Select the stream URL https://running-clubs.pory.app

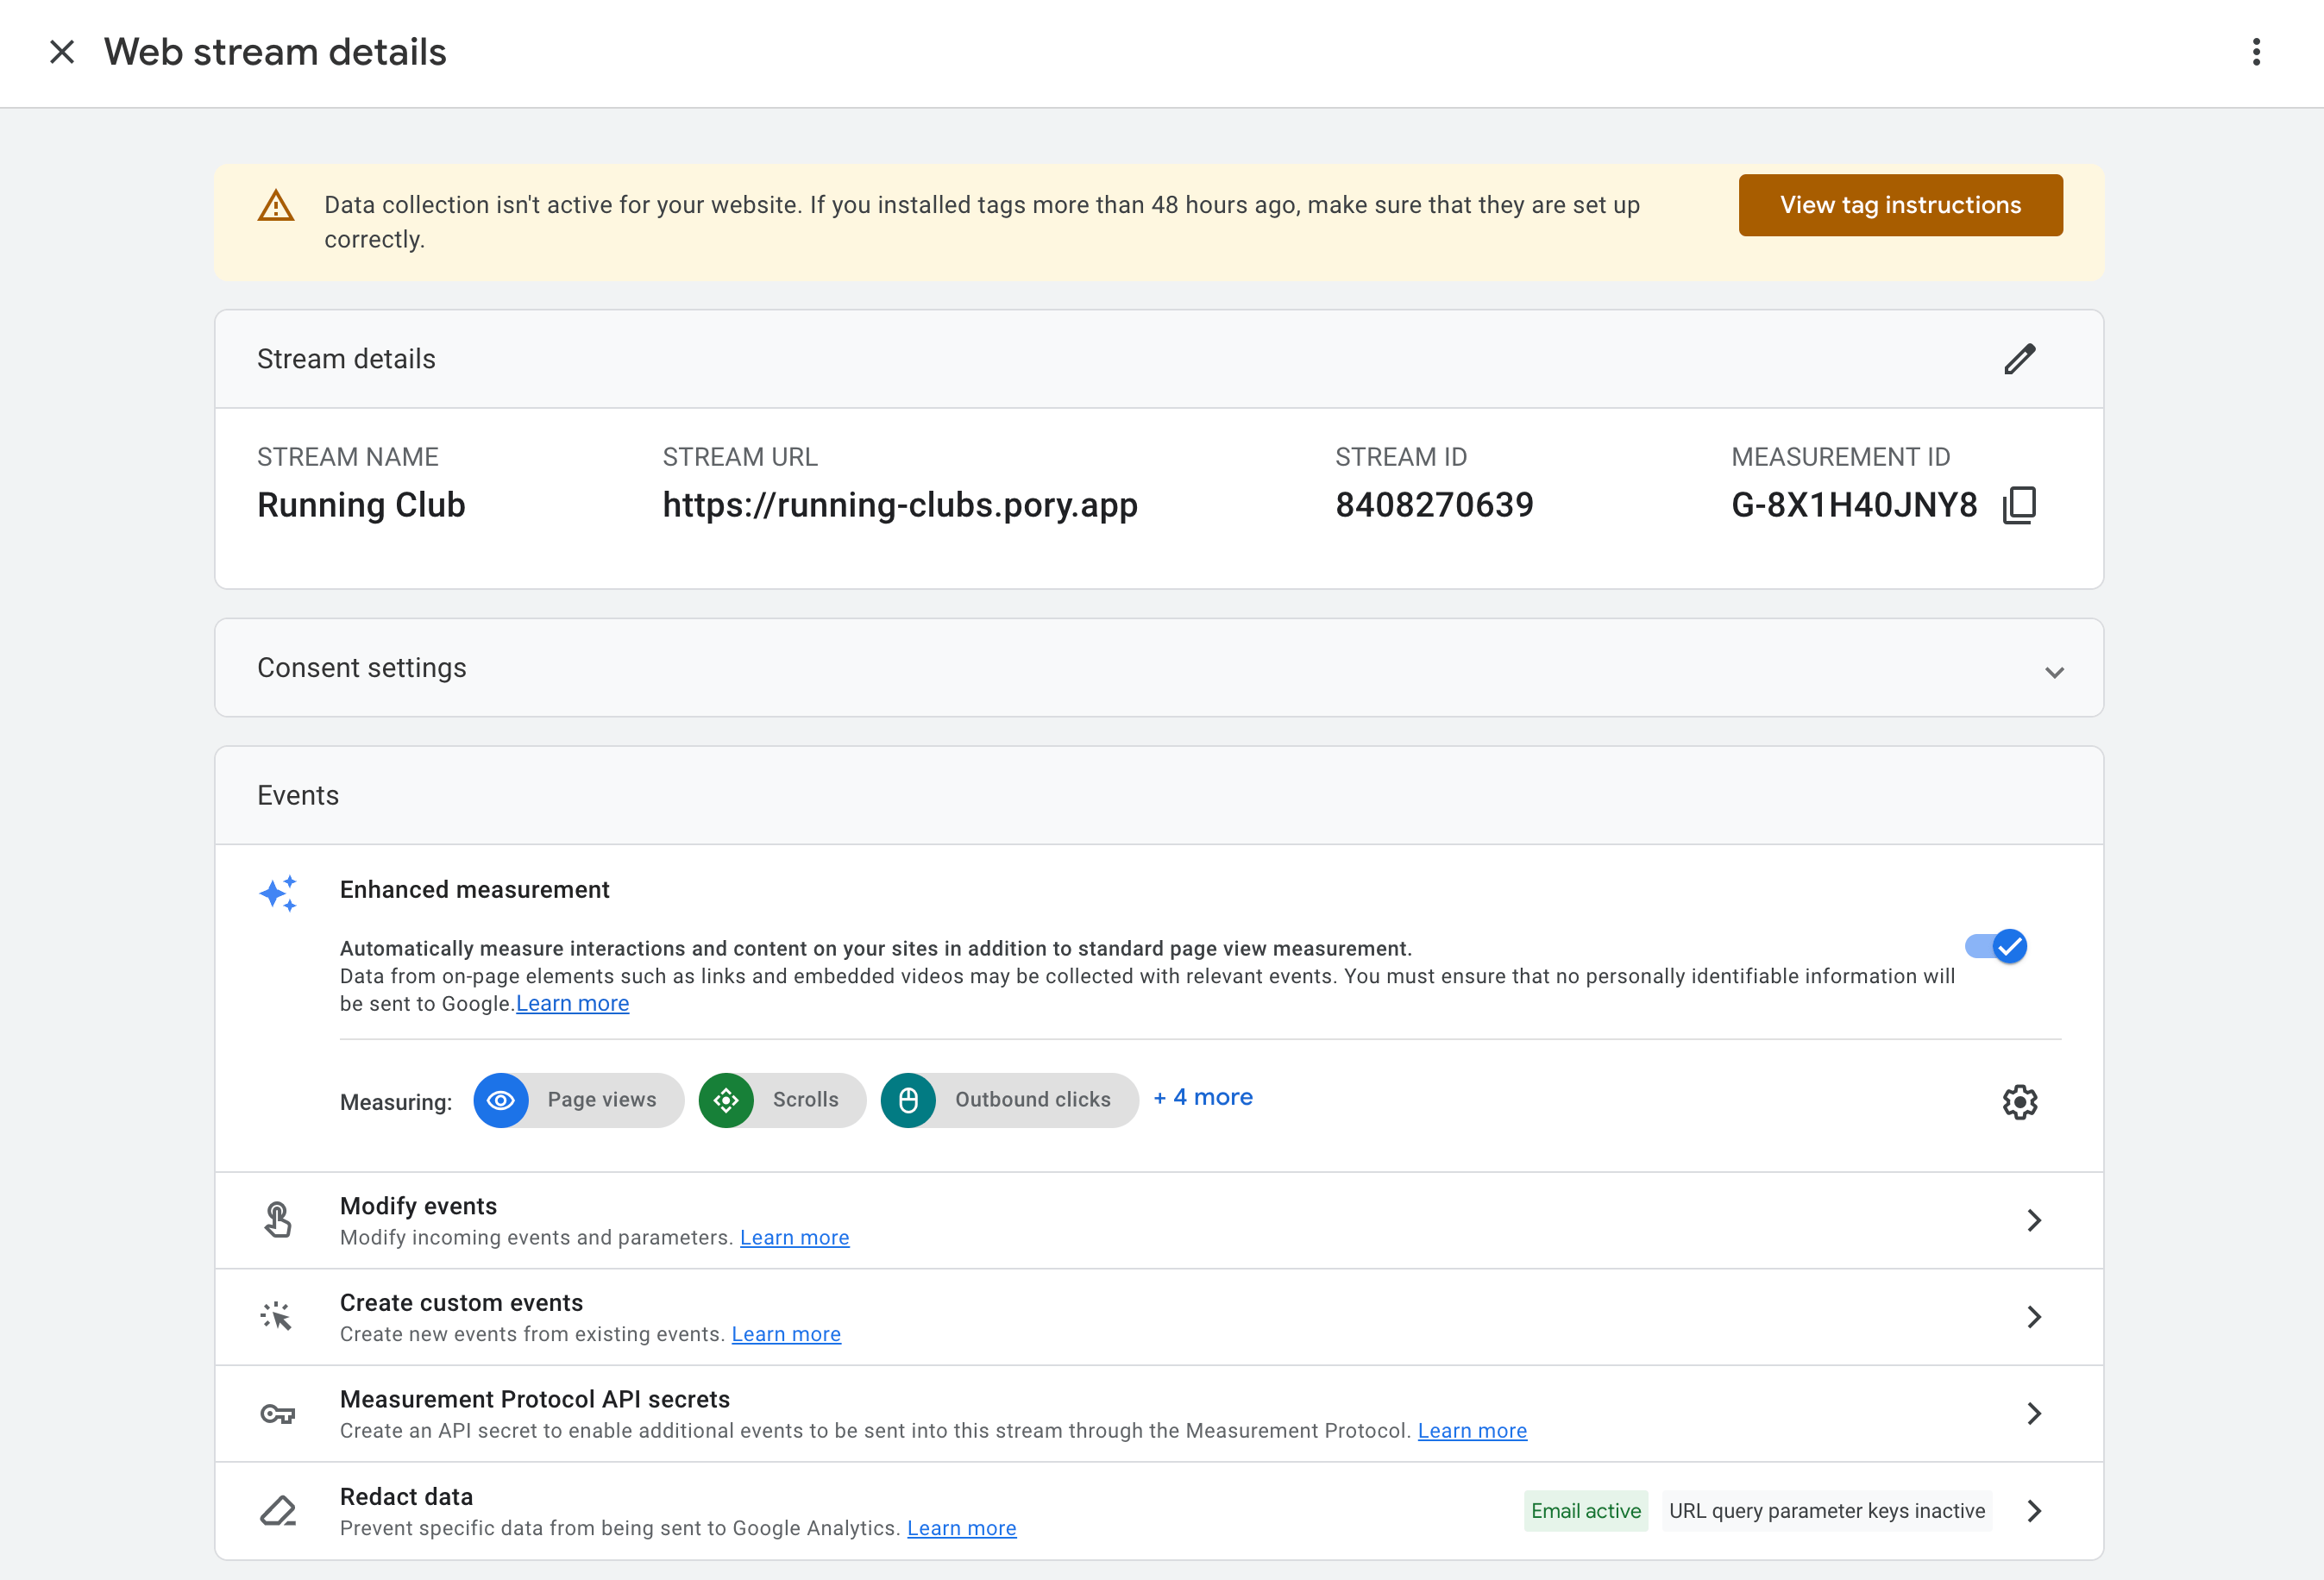tap(900, 505)
